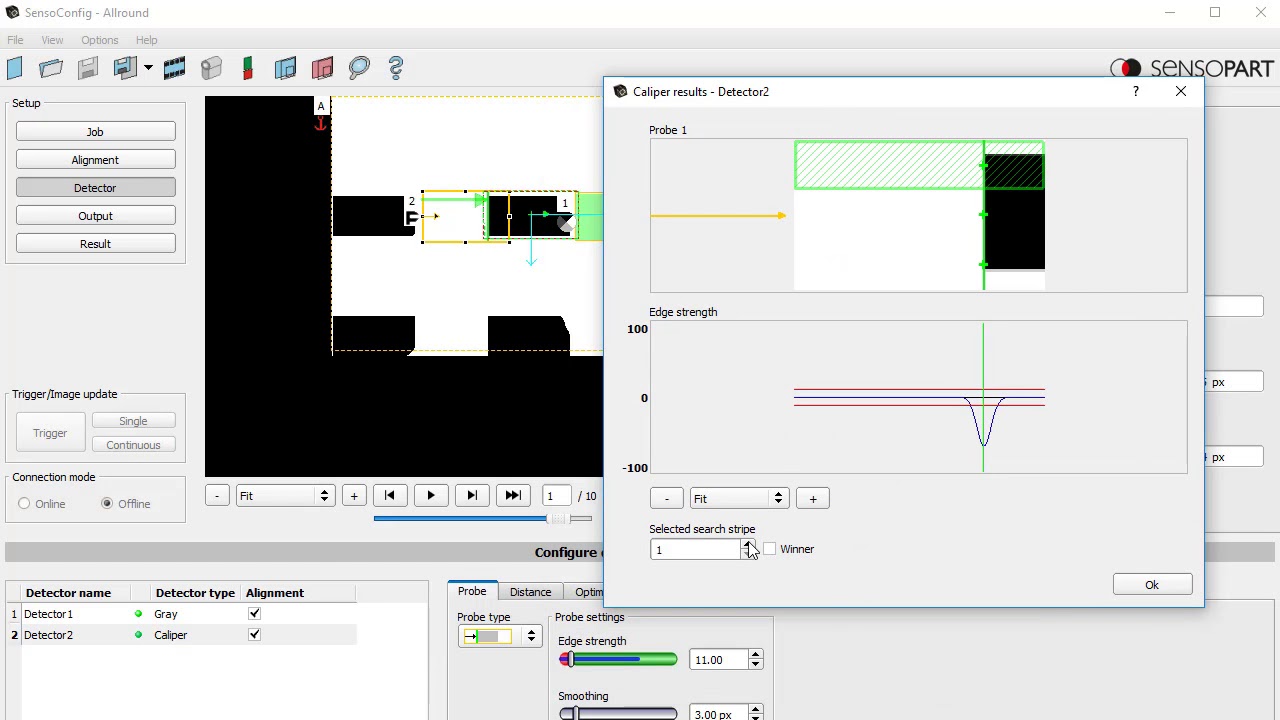Zoom in Caliper results view
This screenshot has height=720, width=1280.
(x=813, y=499)
